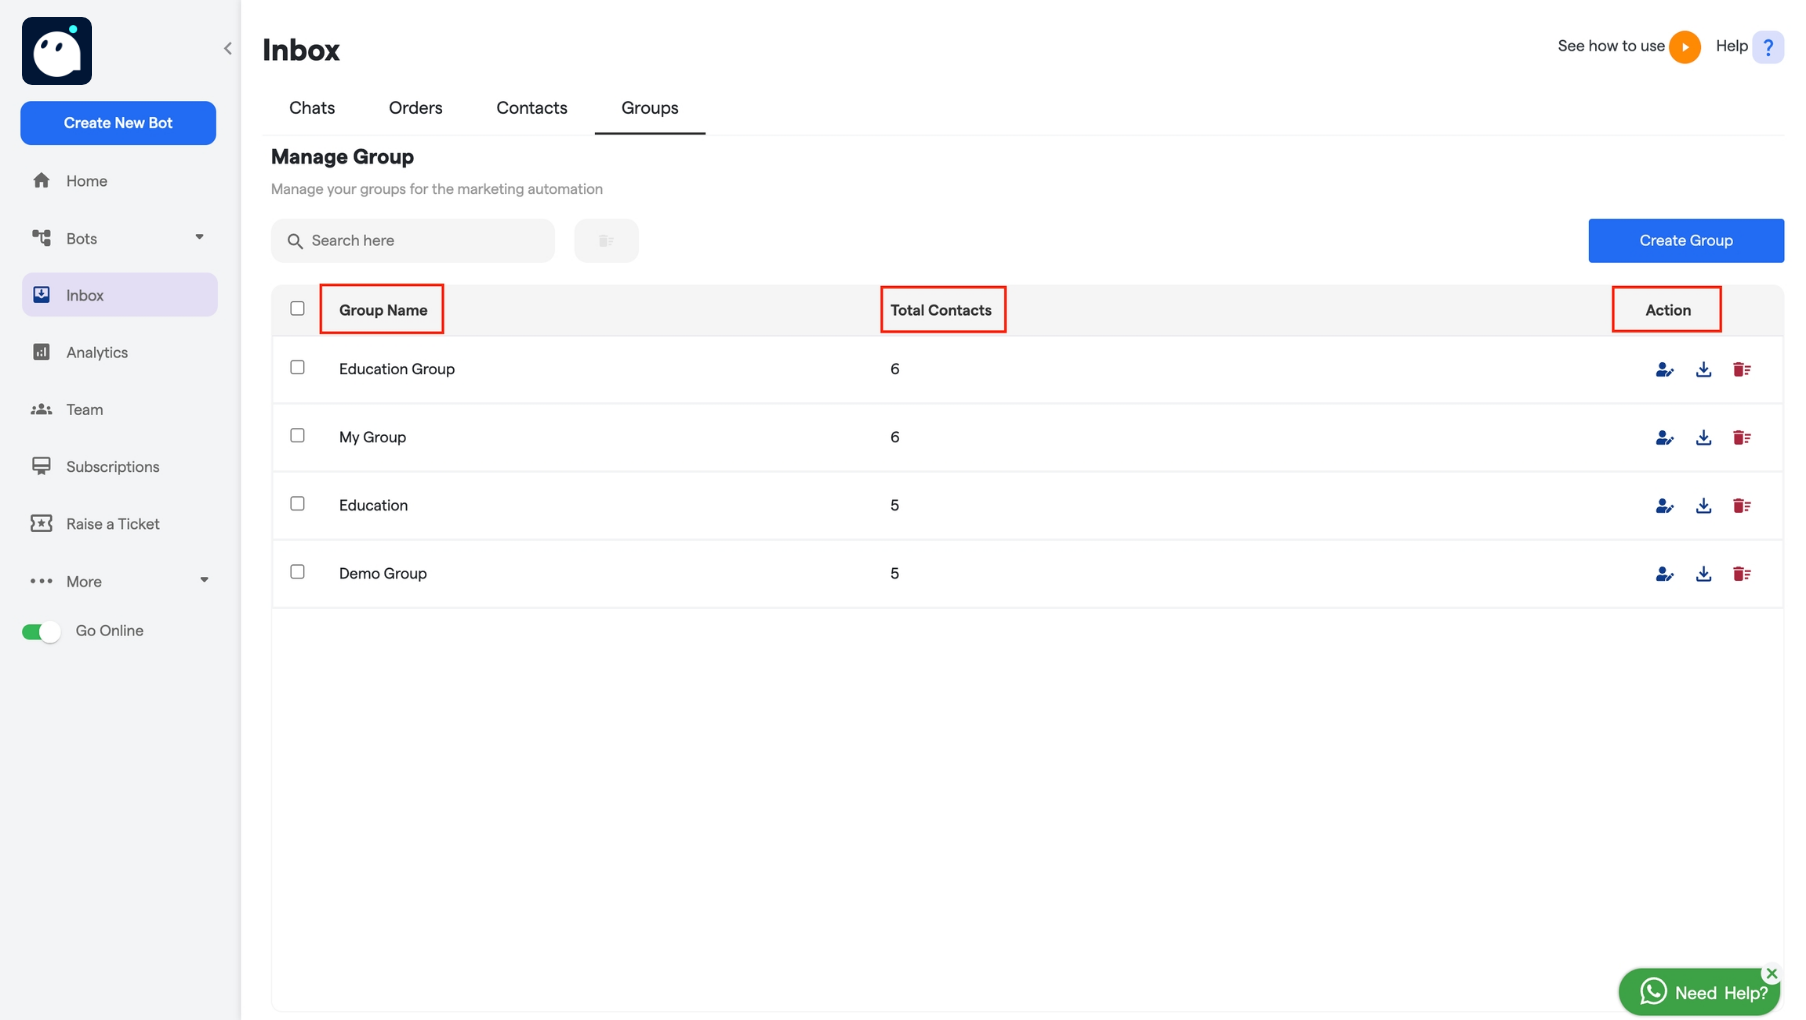Delete My Group

pyautogui.click(x=1742, y=438)
